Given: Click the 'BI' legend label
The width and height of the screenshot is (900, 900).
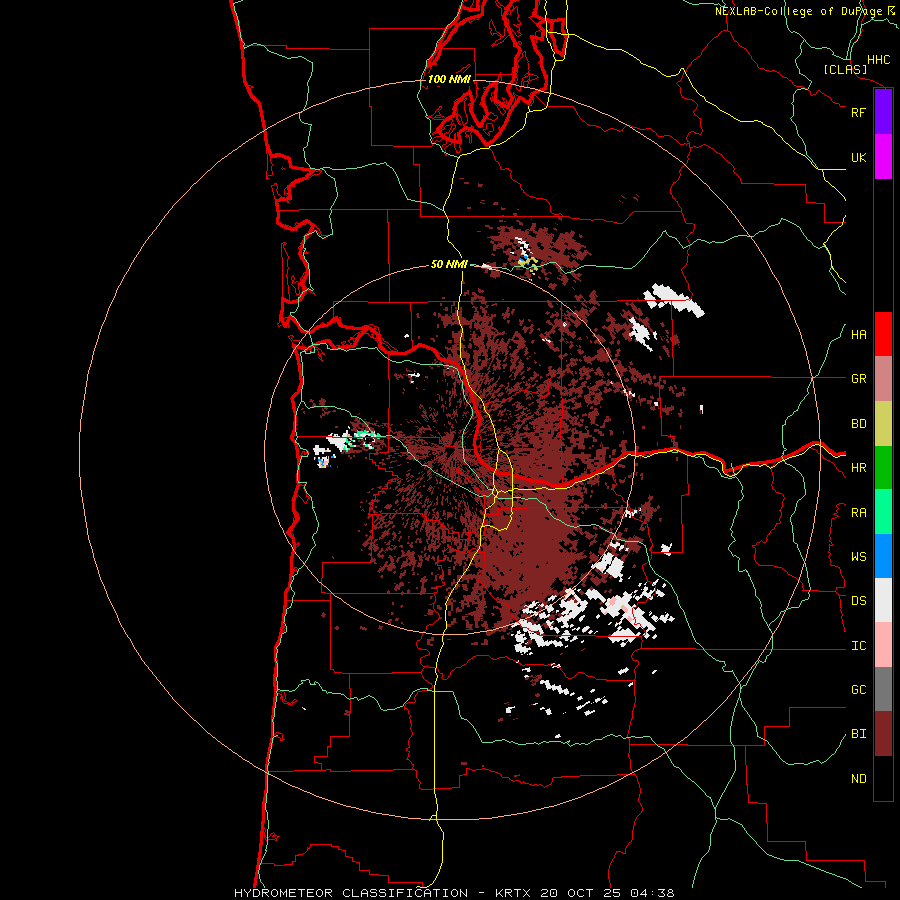Looking at the screenshot, I should point(858,734).
